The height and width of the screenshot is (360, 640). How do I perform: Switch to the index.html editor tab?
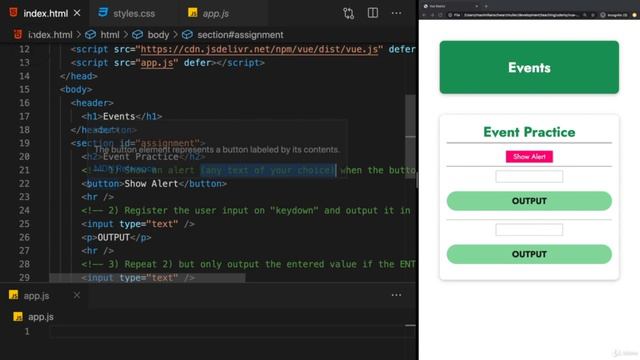45,13
